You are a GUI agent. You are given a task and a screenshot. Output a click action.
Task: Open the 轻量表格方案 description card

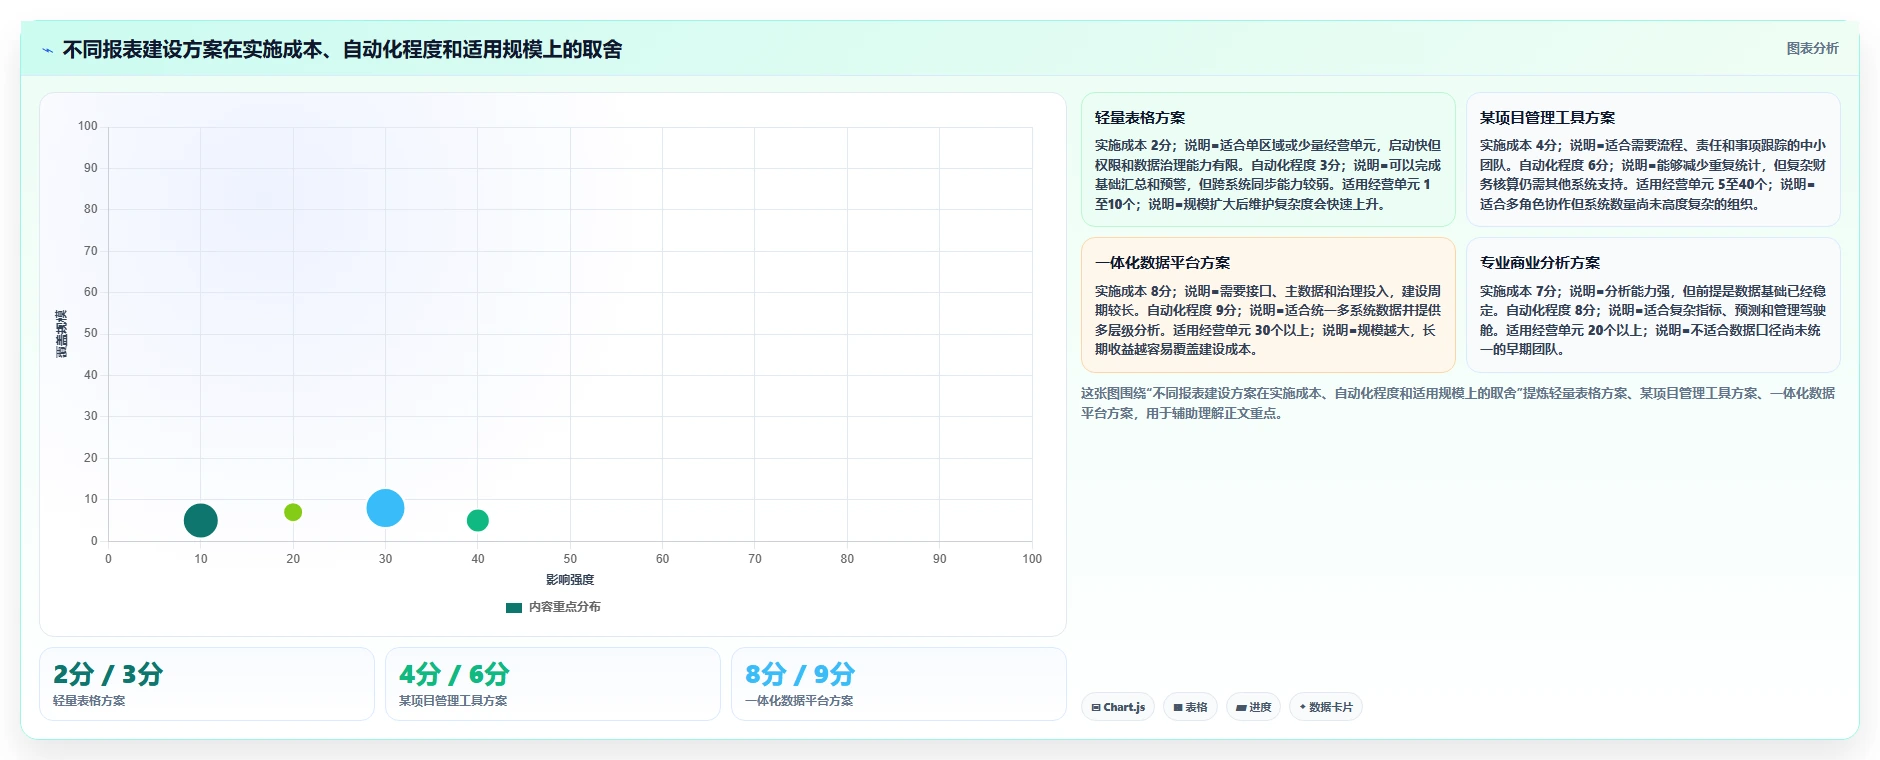pos(1268,160)
